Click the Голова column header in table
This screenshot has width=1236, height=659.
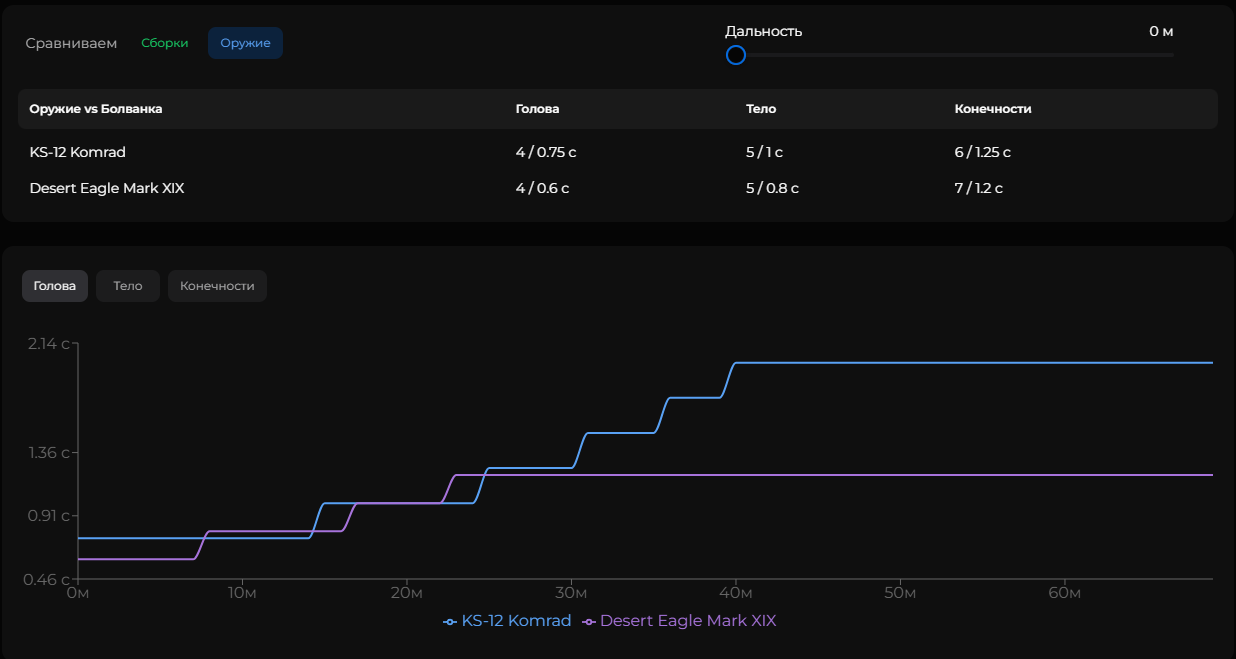537,109
